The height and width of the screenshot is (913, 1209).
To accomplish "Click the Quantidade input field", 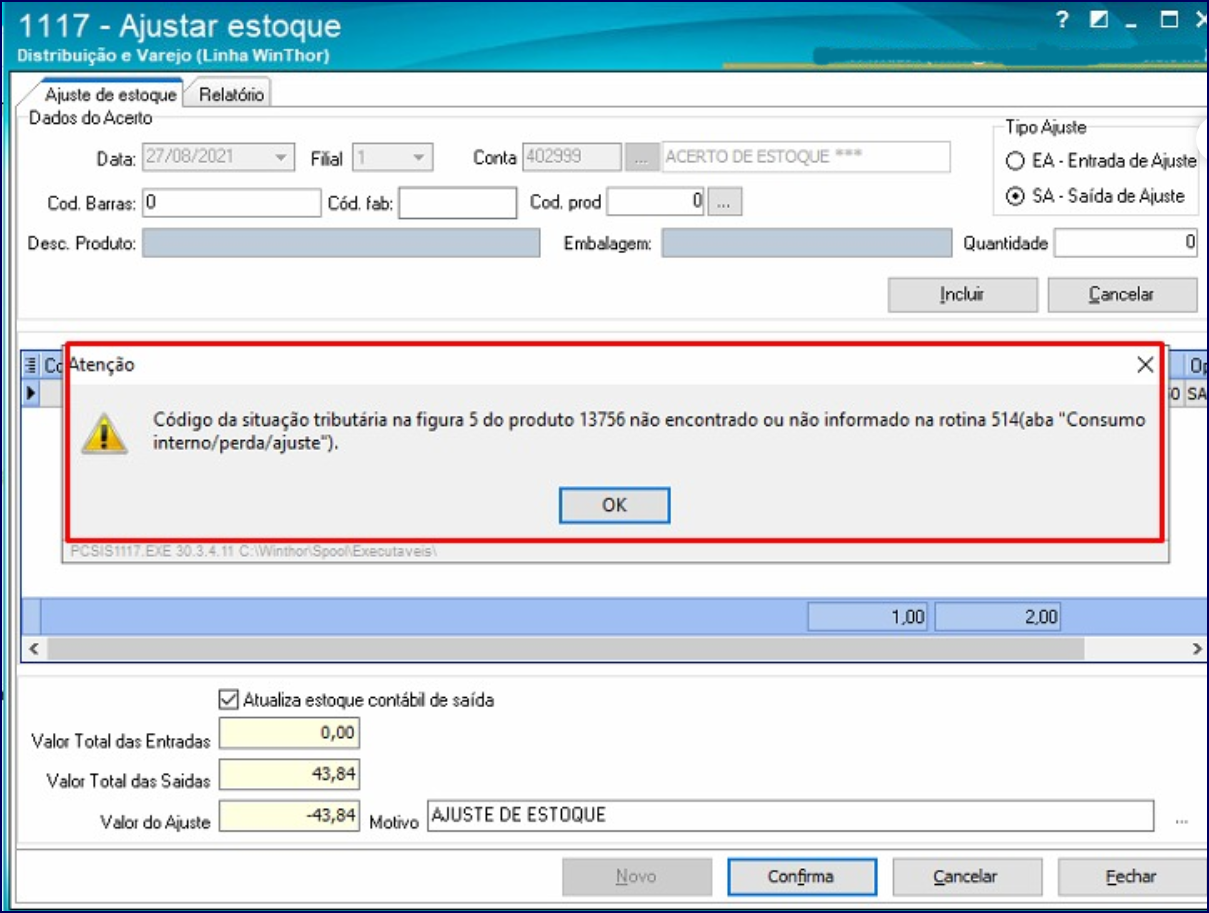I will [x=1125, y=243].
